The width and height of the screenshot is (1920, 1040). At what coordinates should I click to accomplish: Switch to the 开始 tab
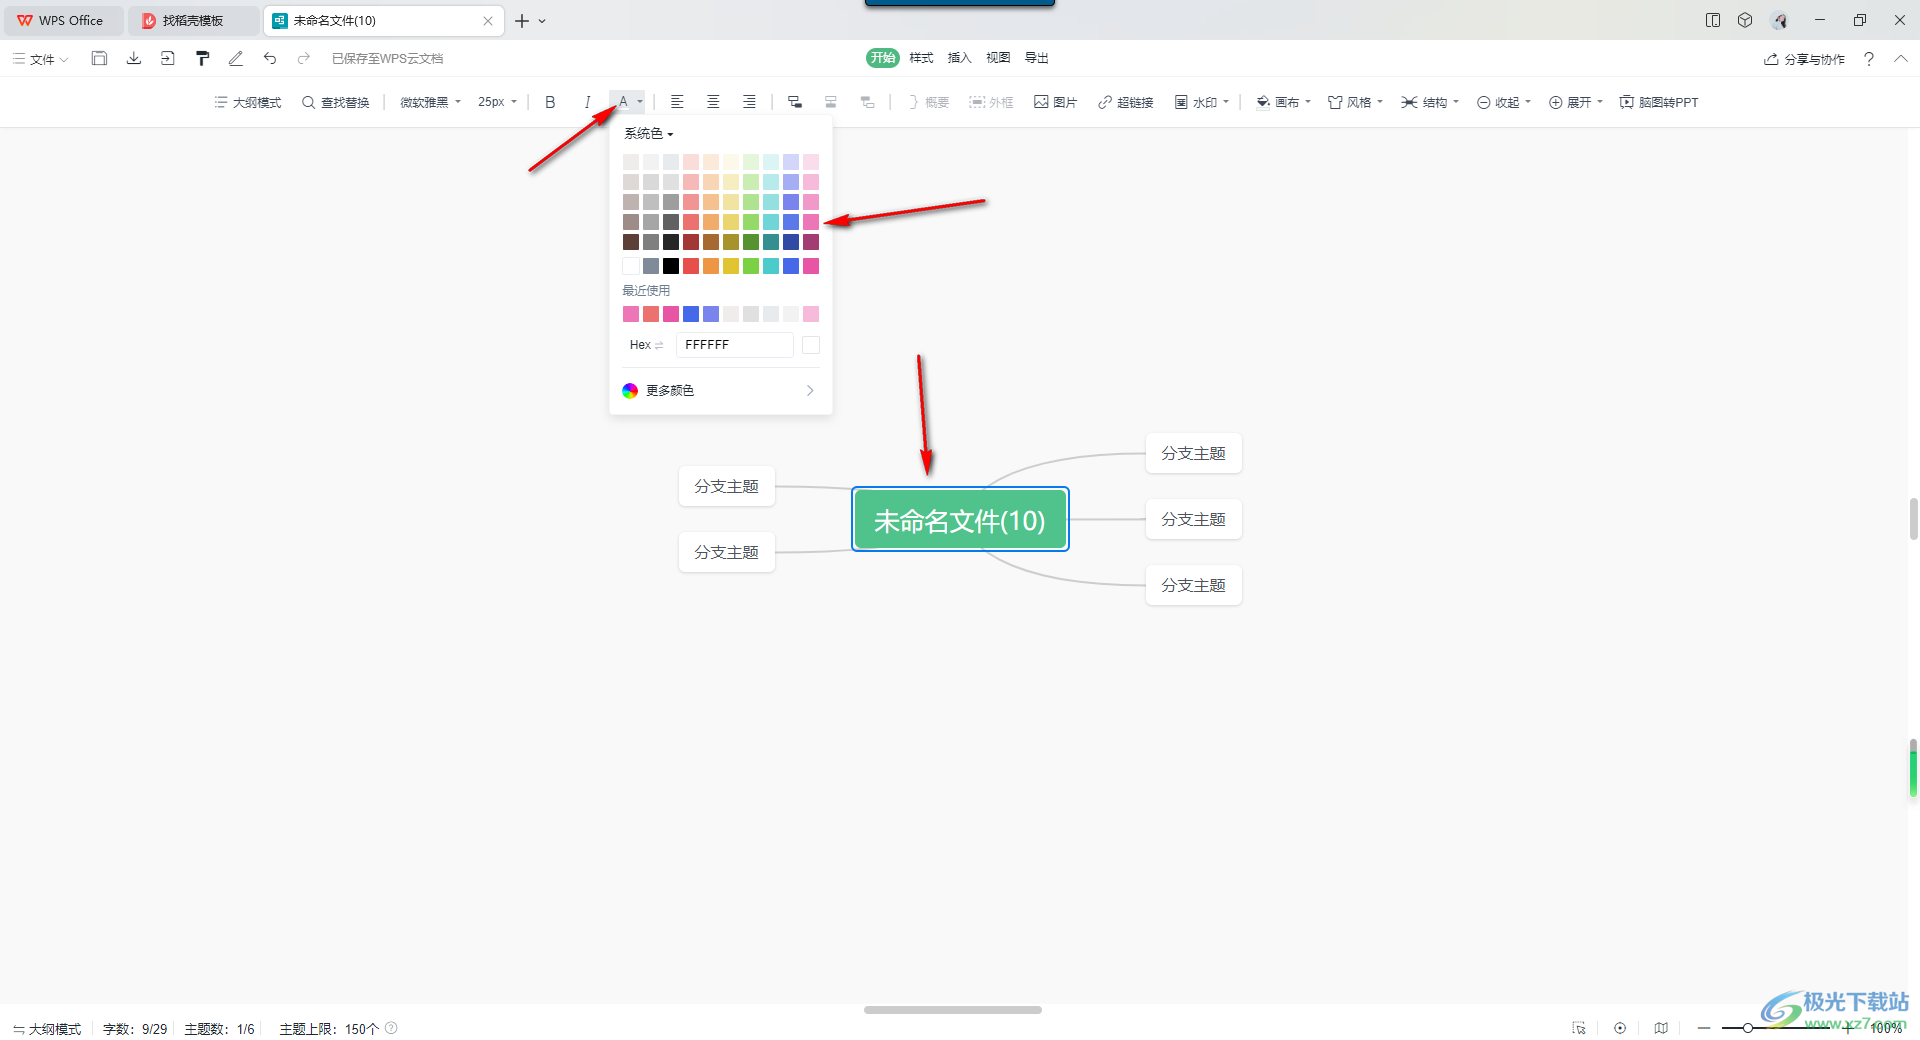tap(883, 58)
